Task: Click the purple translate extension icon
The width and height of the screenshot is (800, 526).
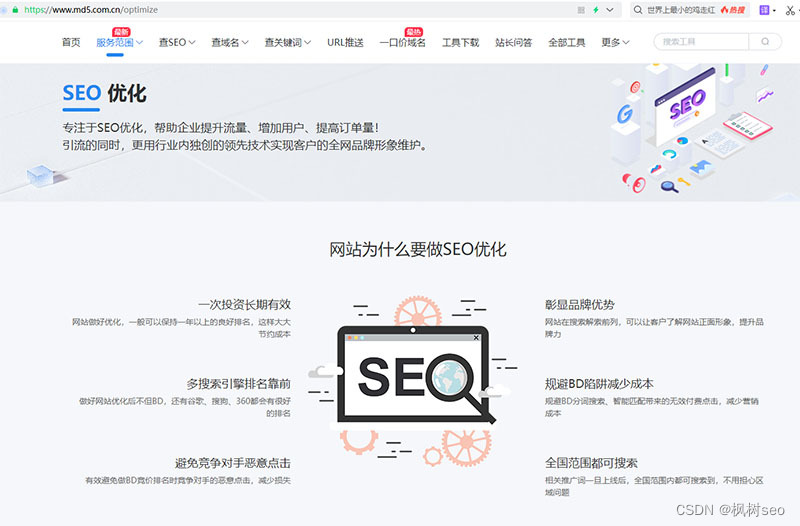Action: click(764, 10)
